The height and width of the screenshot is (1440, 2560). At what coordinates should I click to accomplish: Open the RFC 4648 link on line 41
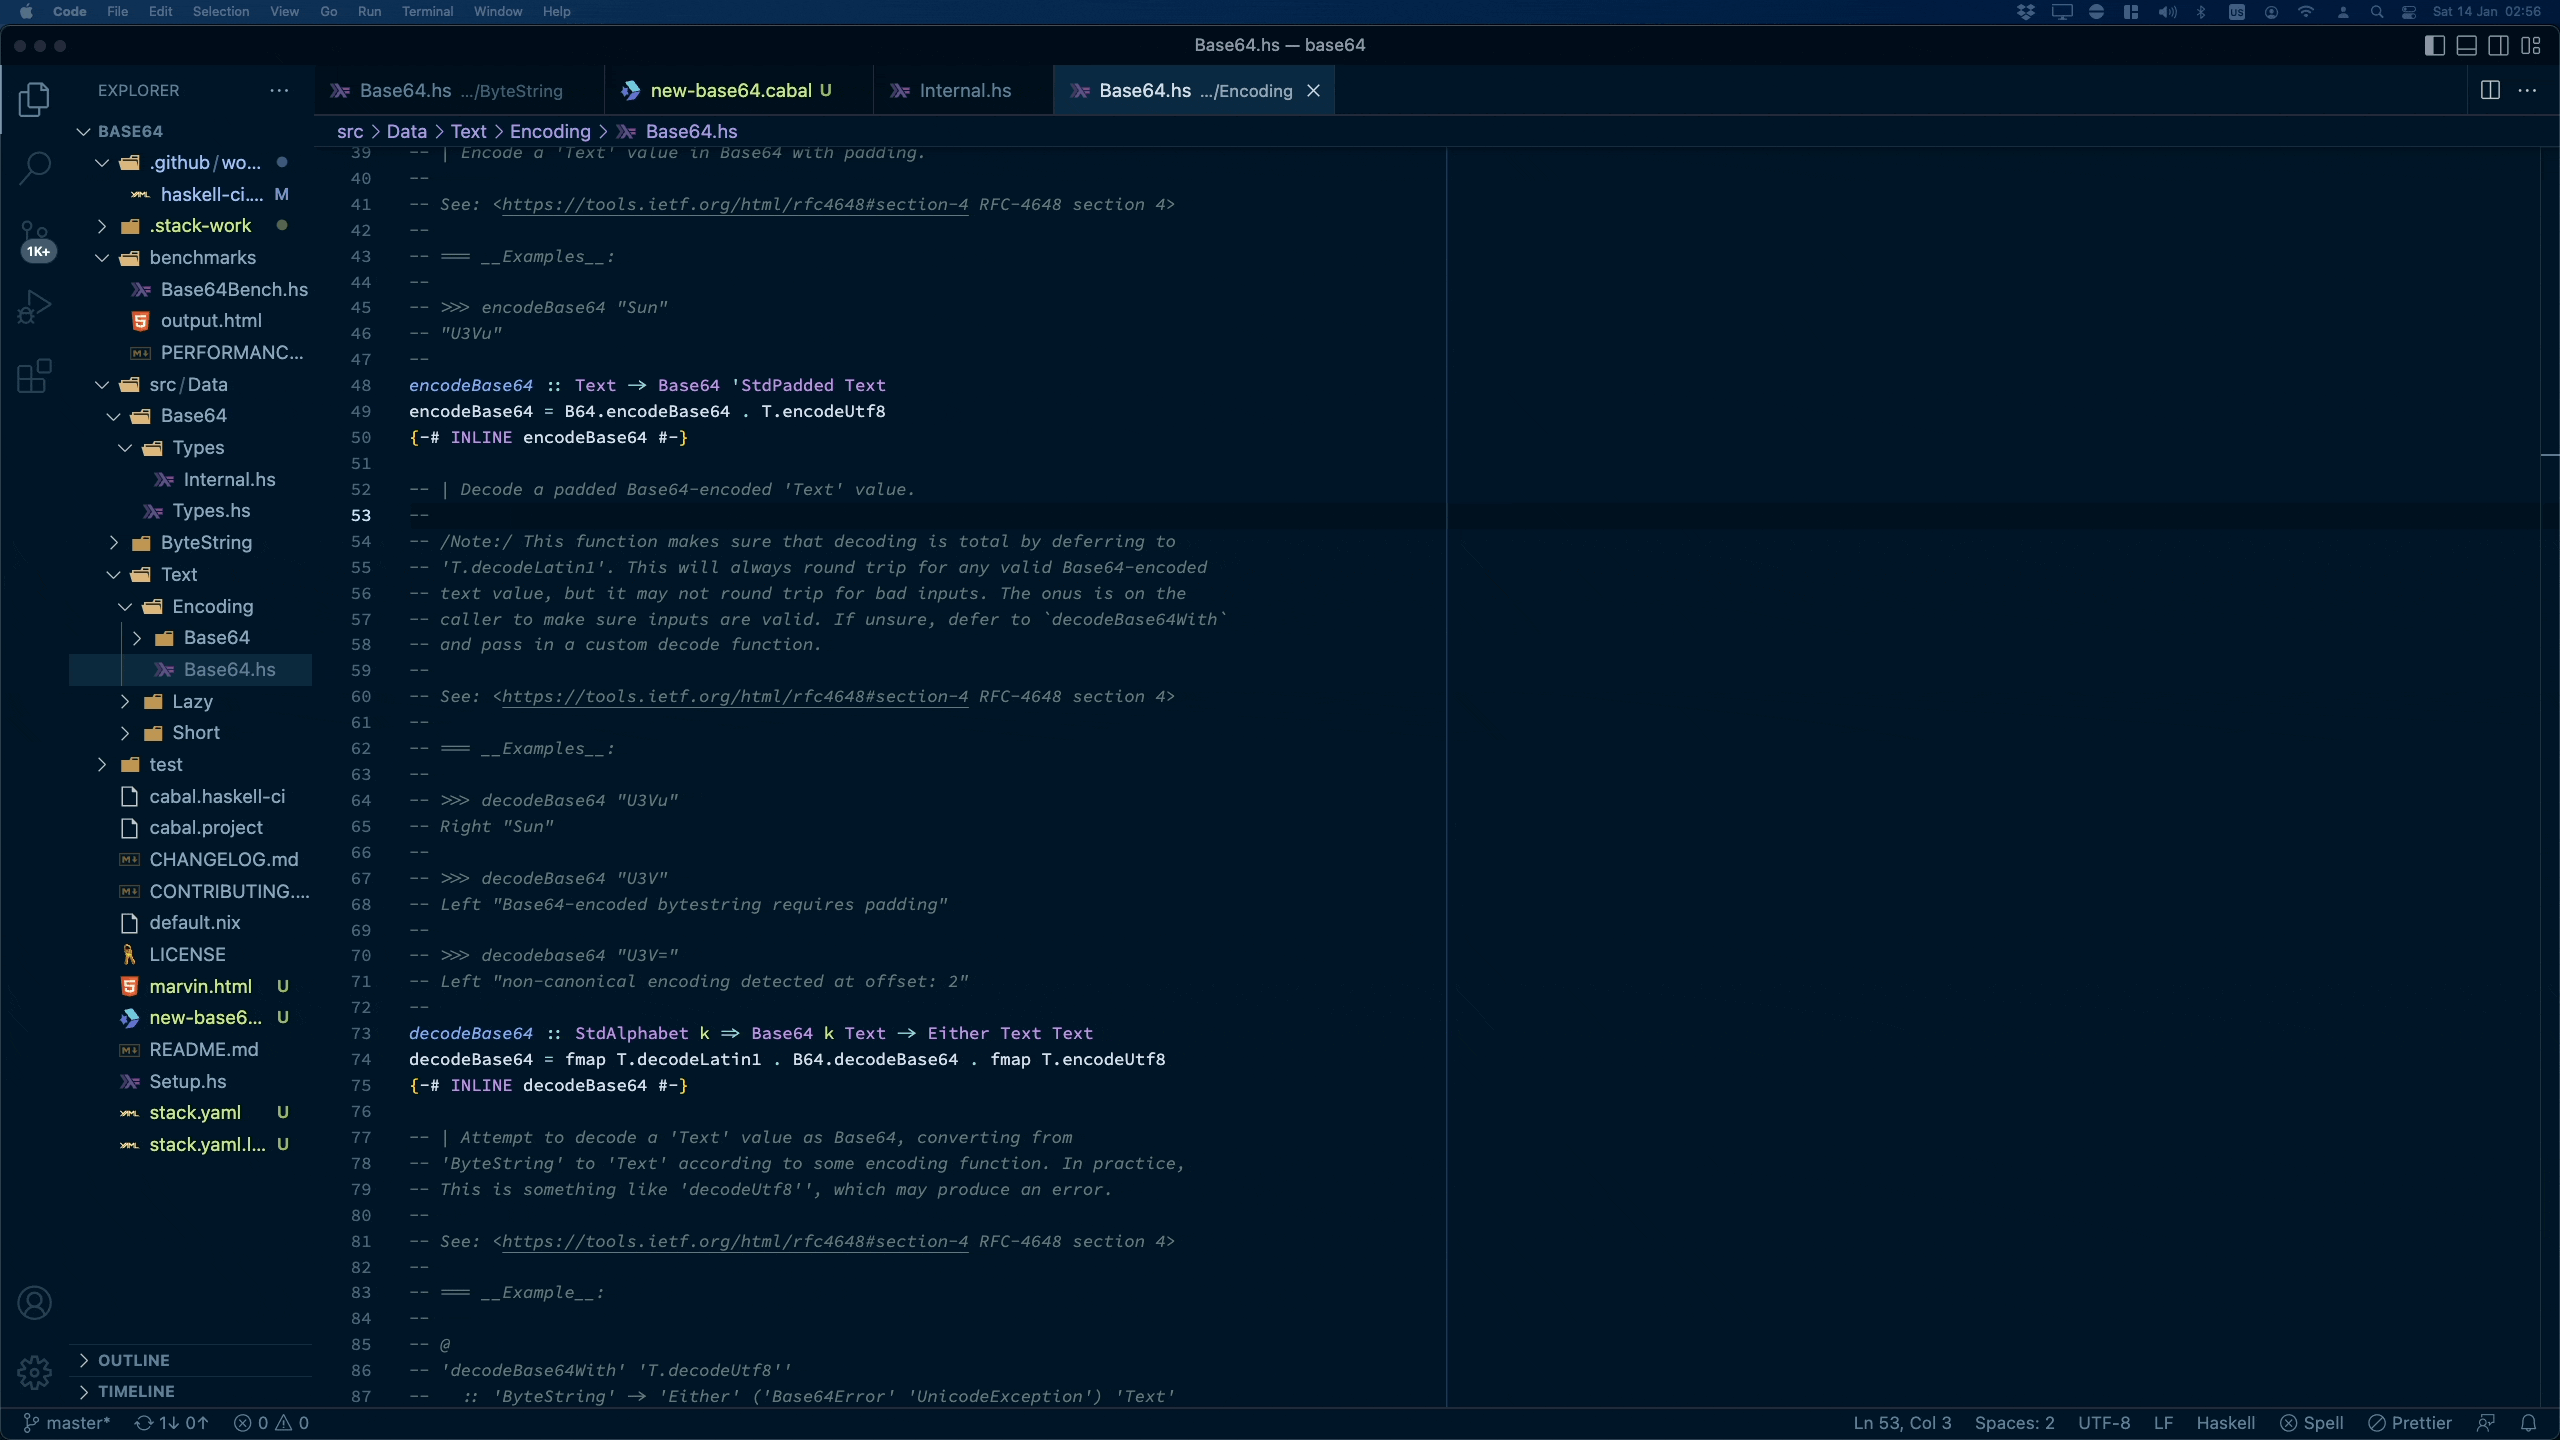point(730,205)
